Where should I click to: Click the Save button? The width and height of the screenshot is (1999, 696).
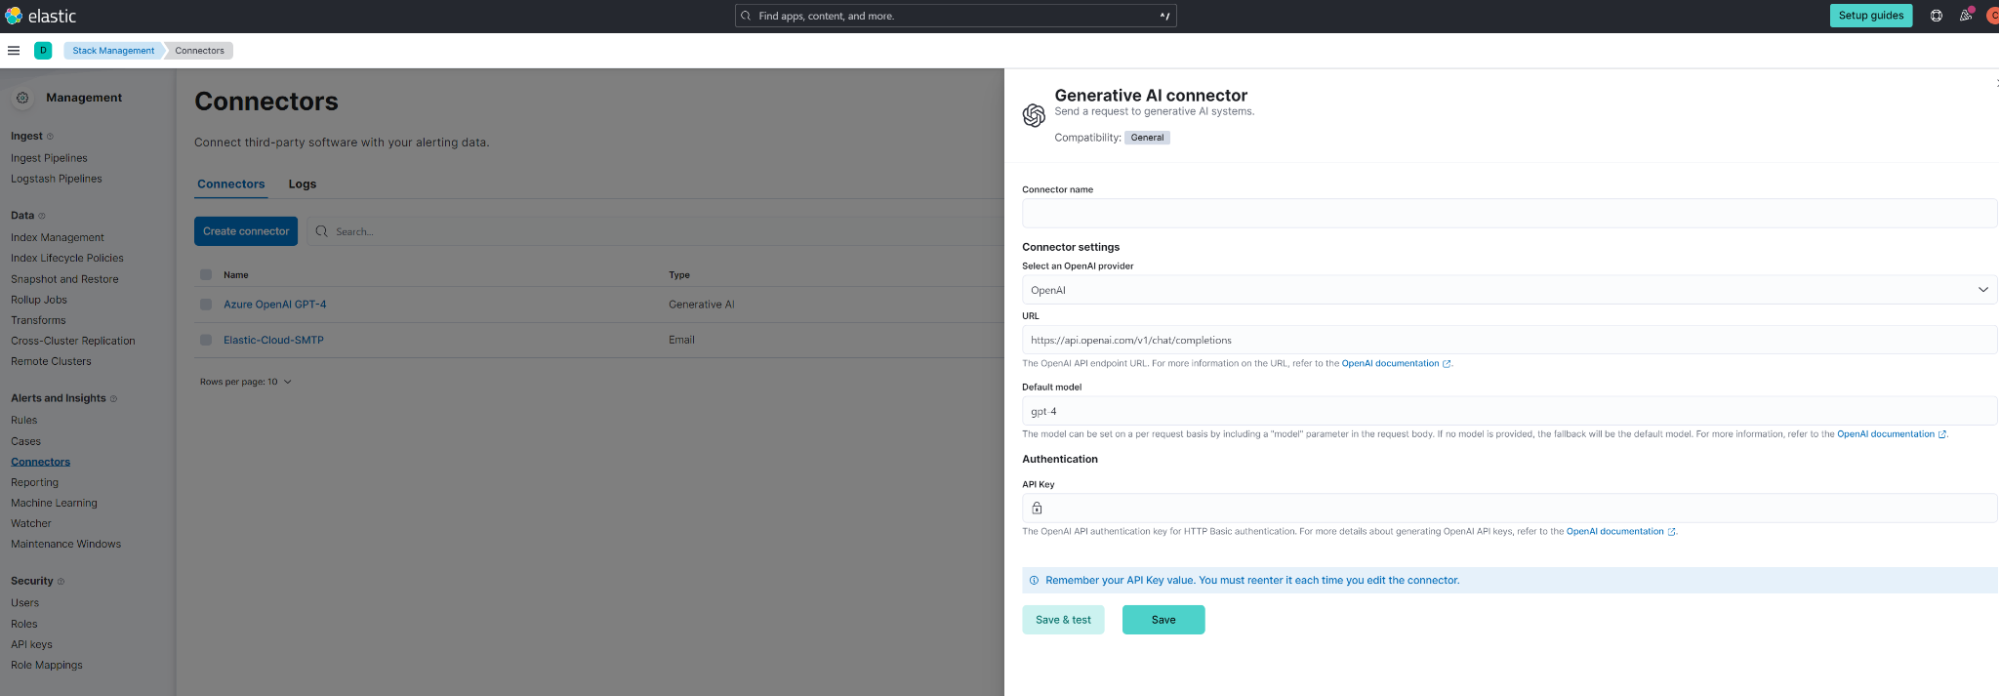click(1163, 620)
